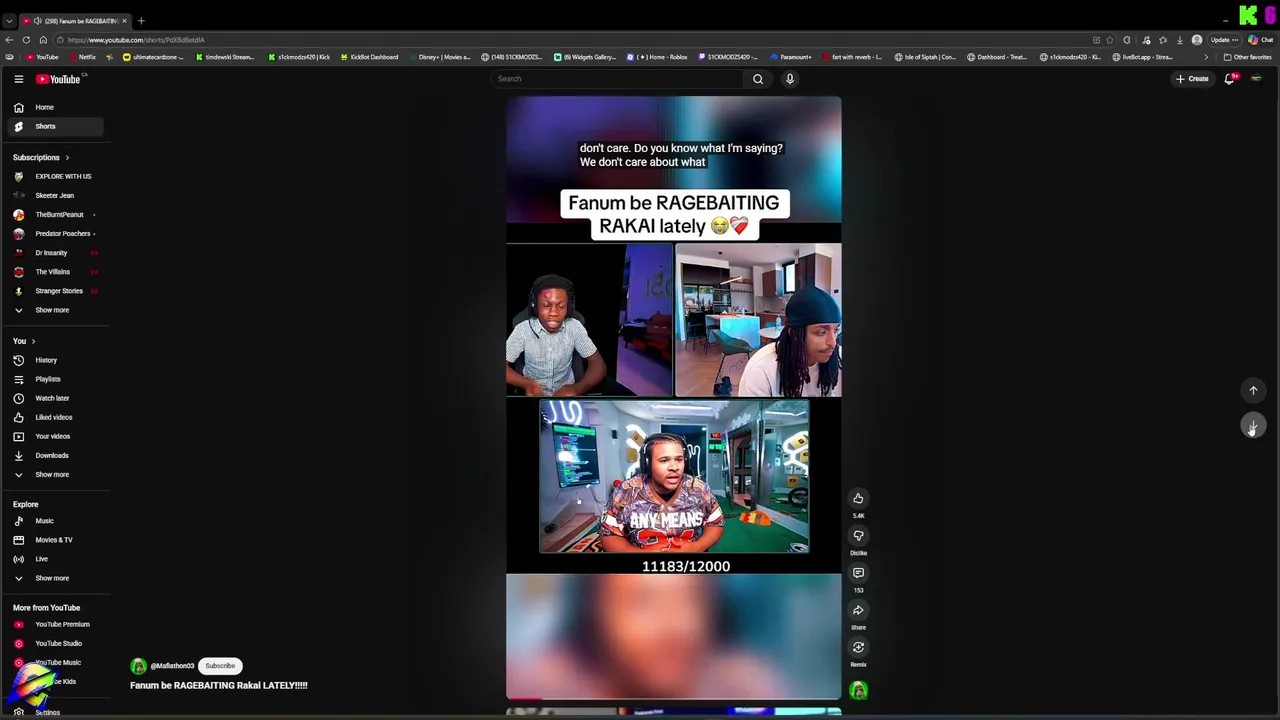
Task: Open the browser Update menu
Action: click(x=1224, y=40)
